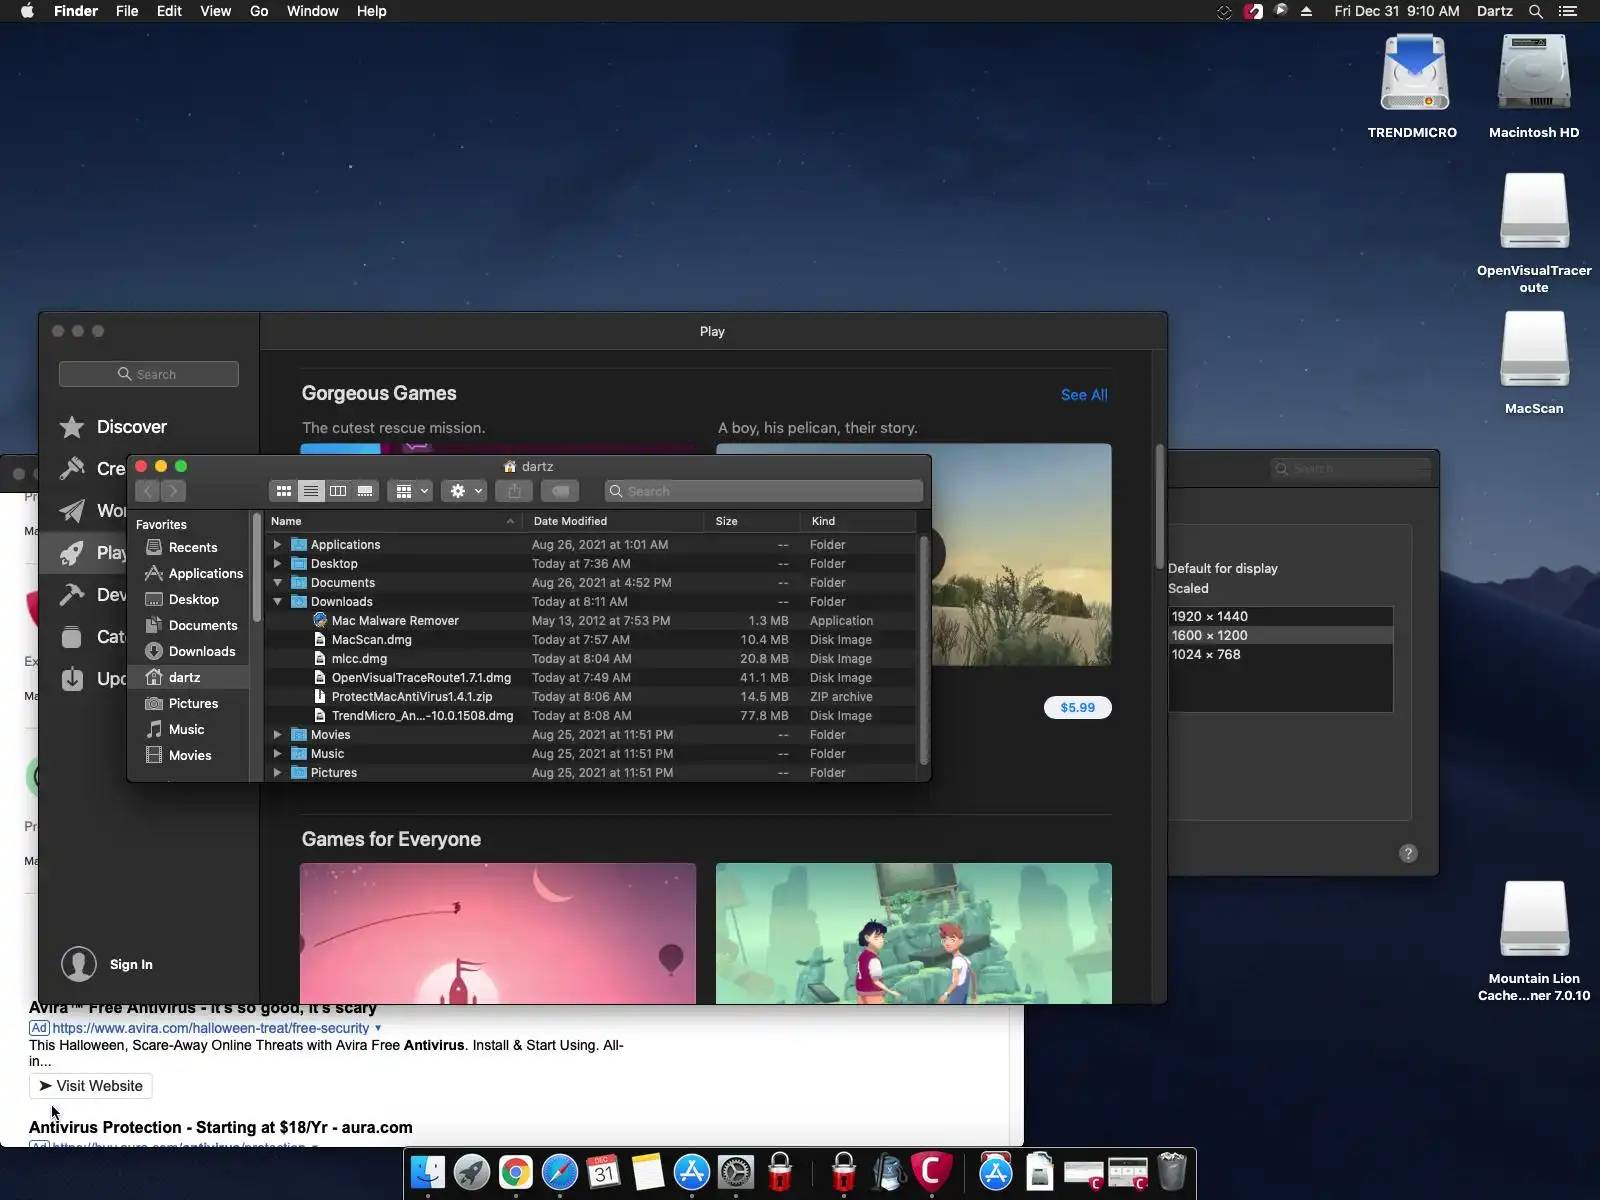Open System Preferences from the Dock

click(736, 1172)
